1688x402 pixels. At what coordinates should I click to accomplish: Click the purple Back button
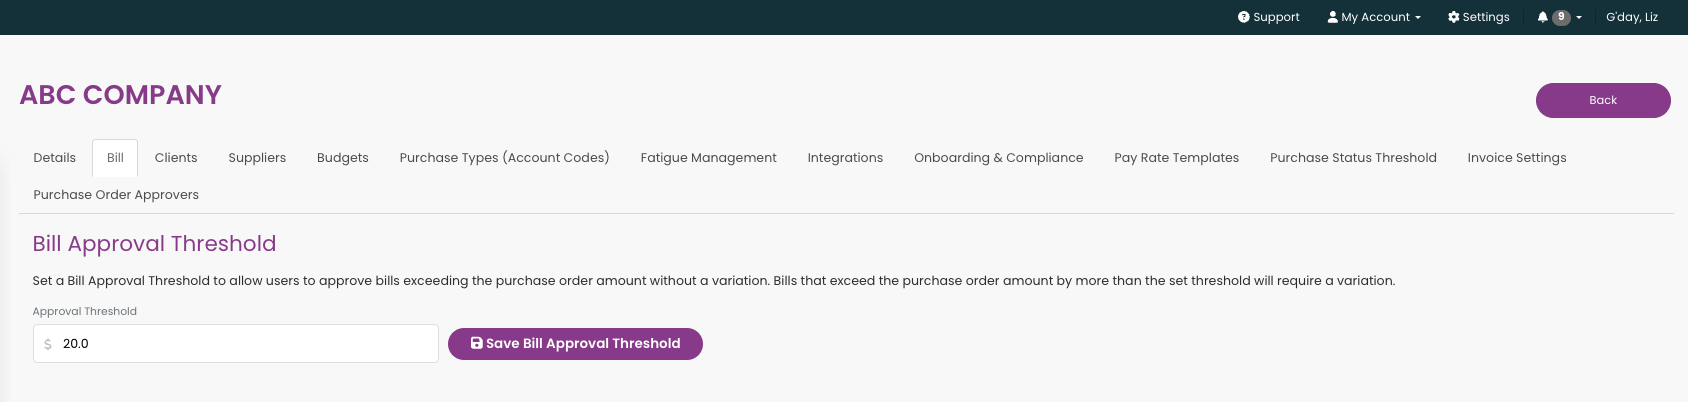(x=1603, y=100)
